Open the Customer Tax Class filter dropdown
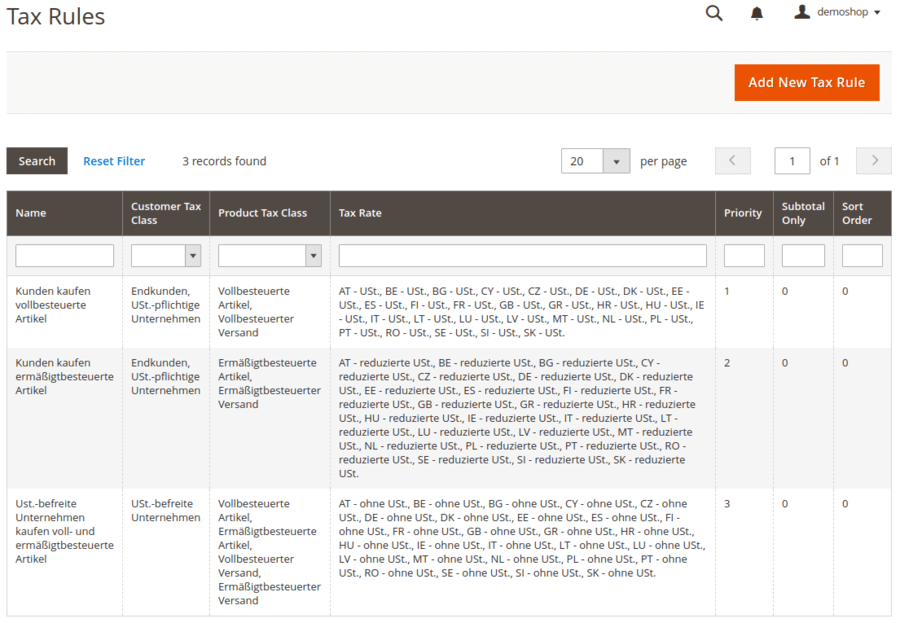Screen dimensions: 900x623 click(x=166, y=256)
